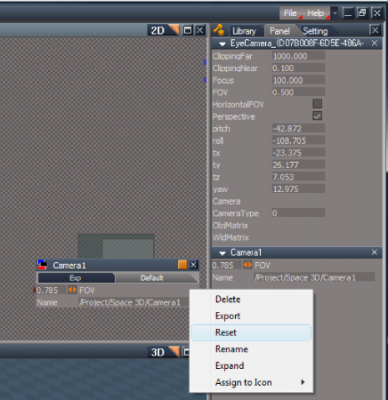Open the Help menu

tap(316, 13)
